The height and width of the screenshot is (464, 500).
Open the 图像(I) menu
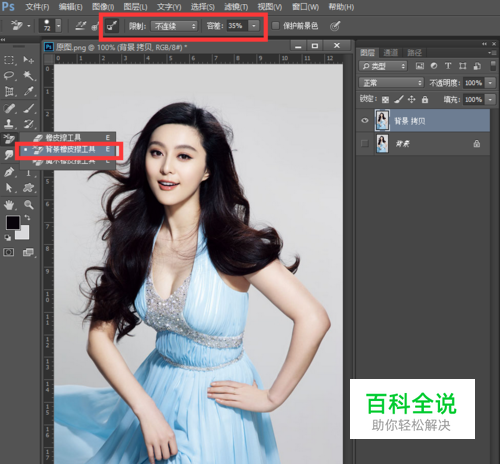click(x=103, y=7)
